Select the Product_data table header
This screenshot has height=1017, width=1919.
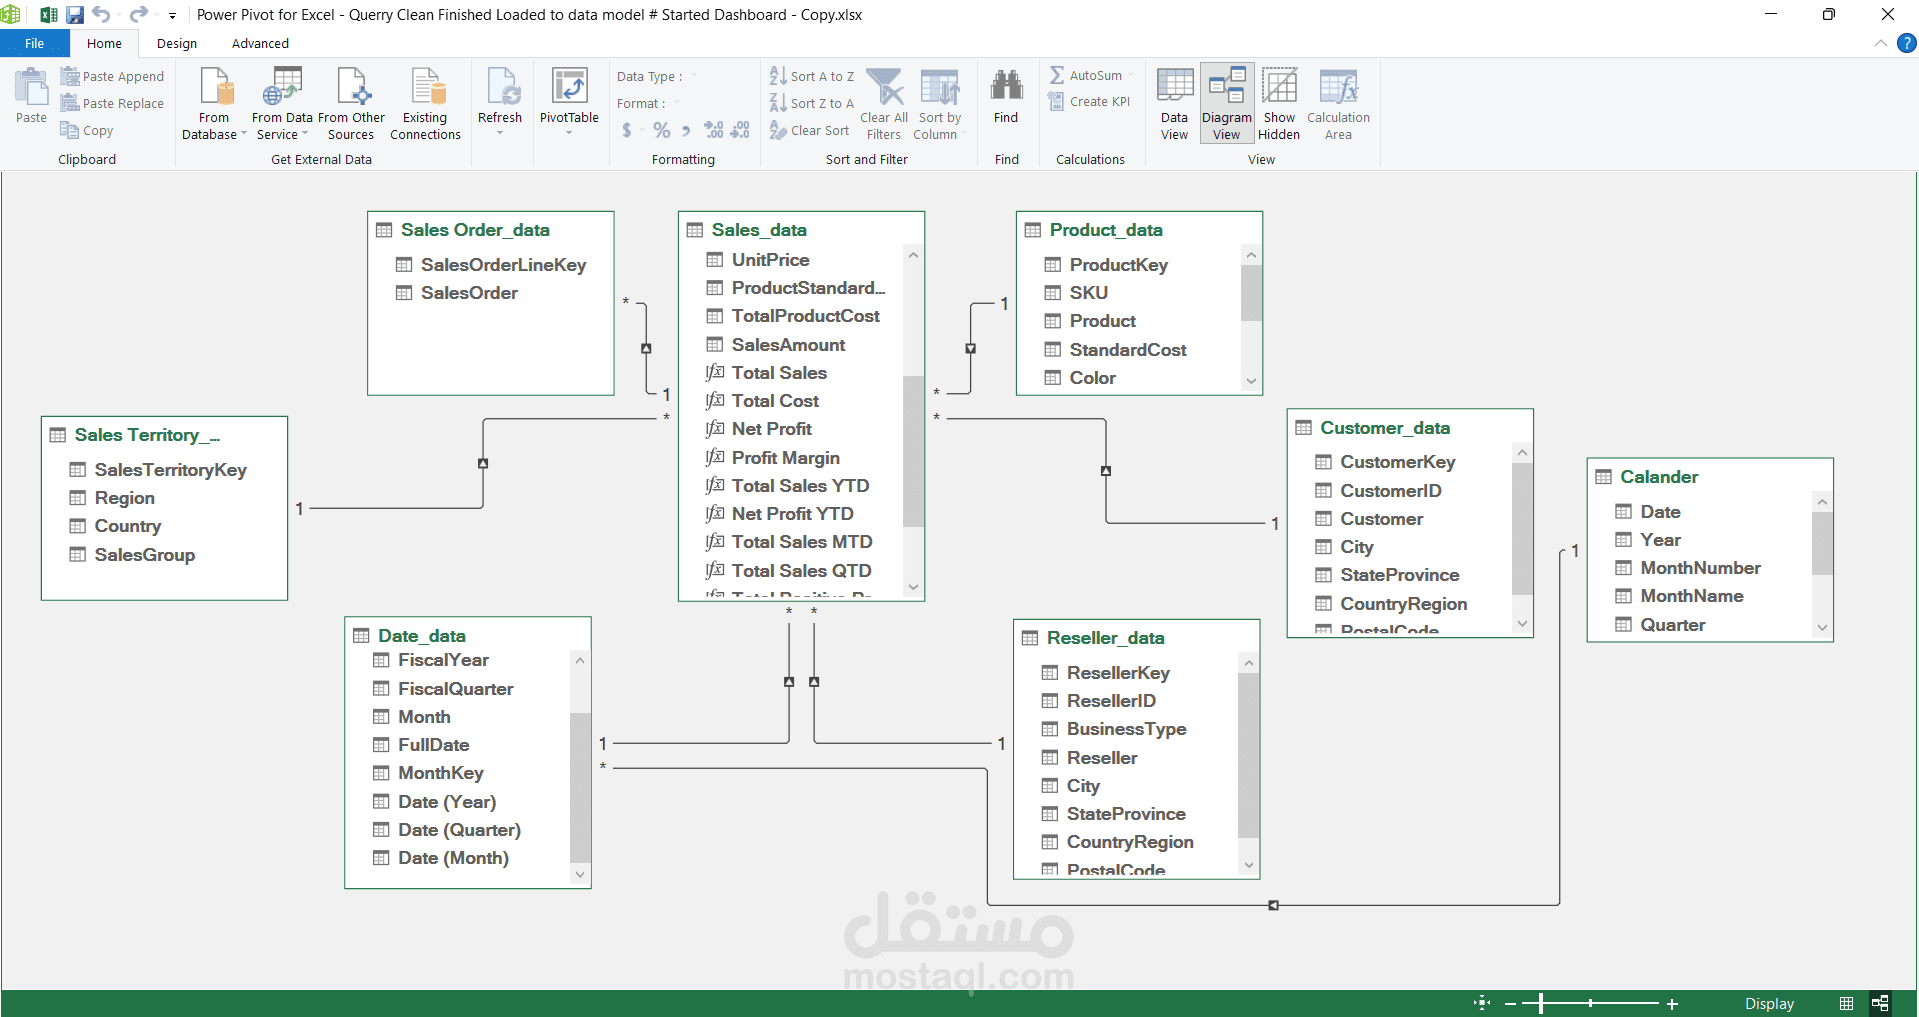[x=1139, y=229]
